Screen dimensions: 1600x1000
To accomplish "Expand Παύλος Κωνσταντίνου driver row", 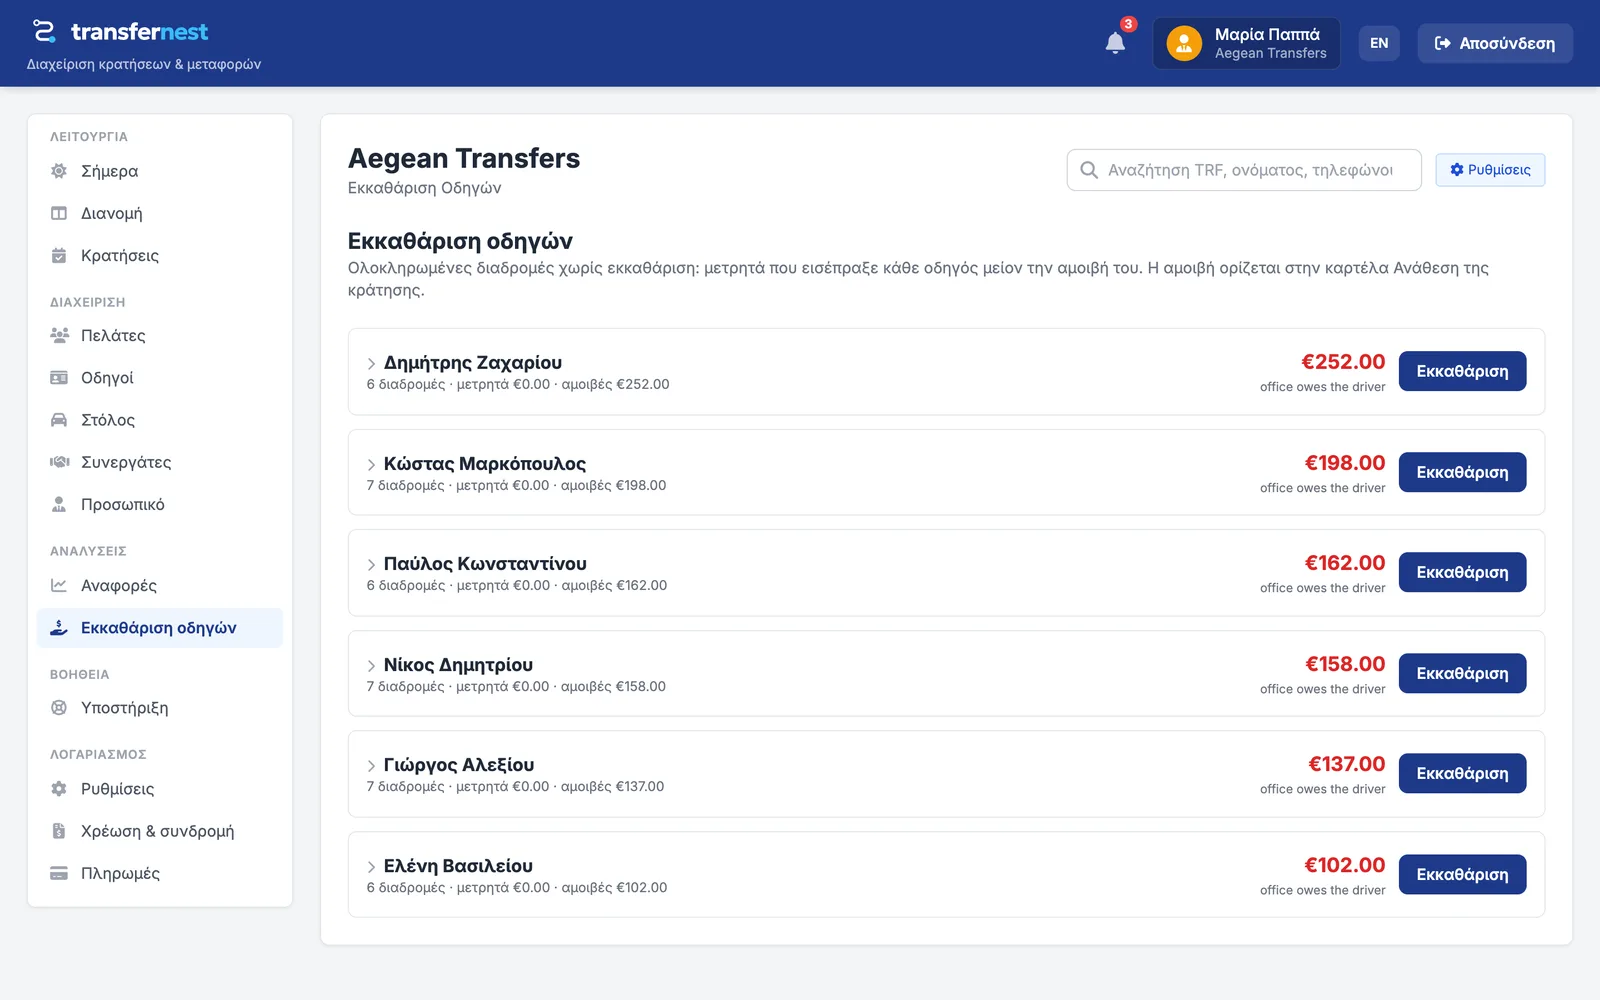I will (371, 565).
